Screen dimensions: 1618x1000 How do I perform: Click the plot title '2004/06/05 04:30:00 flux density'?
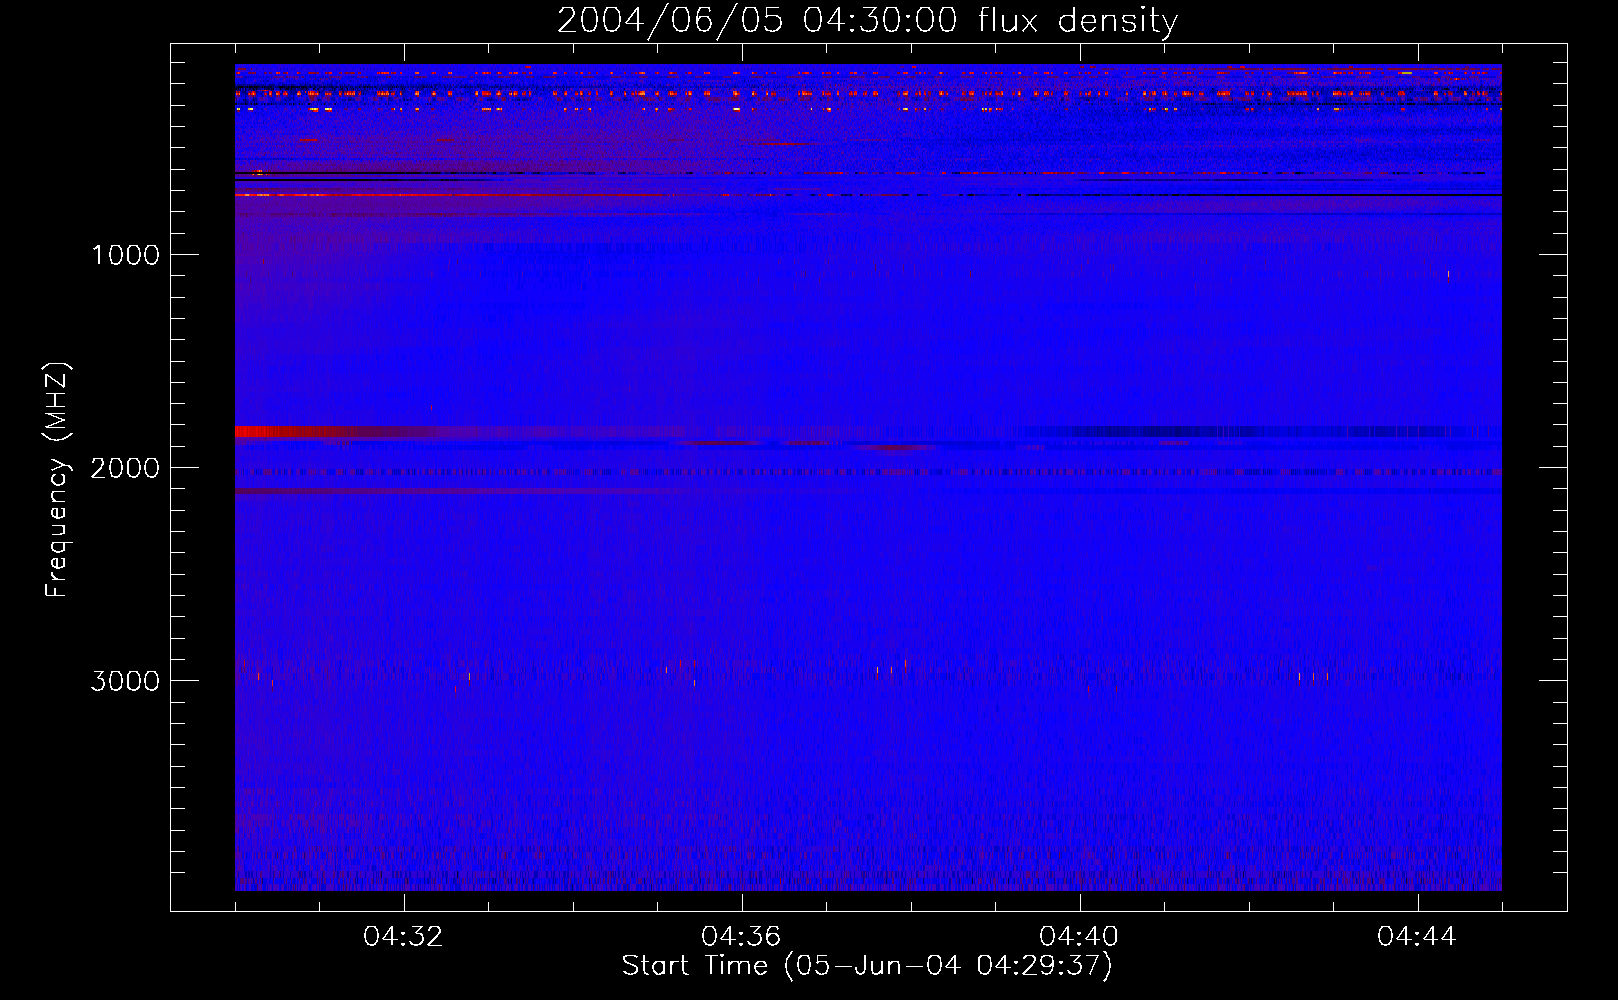867,21
